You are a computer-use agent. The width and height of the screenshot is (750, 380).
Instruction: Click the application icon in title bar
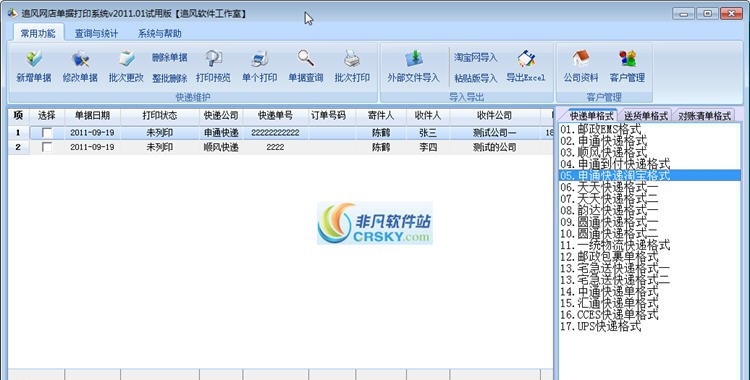pos(12,13)
